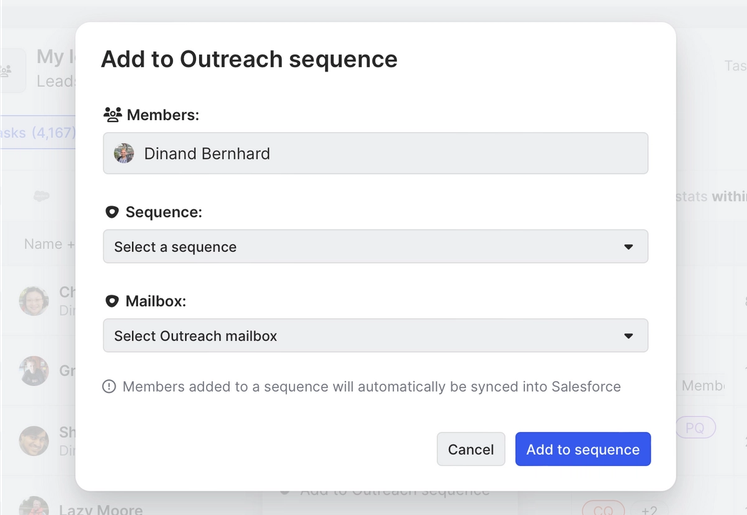Click the shield icon beside Mailbox label
This screenshot has height=515, width=747.
pos(112,300)
